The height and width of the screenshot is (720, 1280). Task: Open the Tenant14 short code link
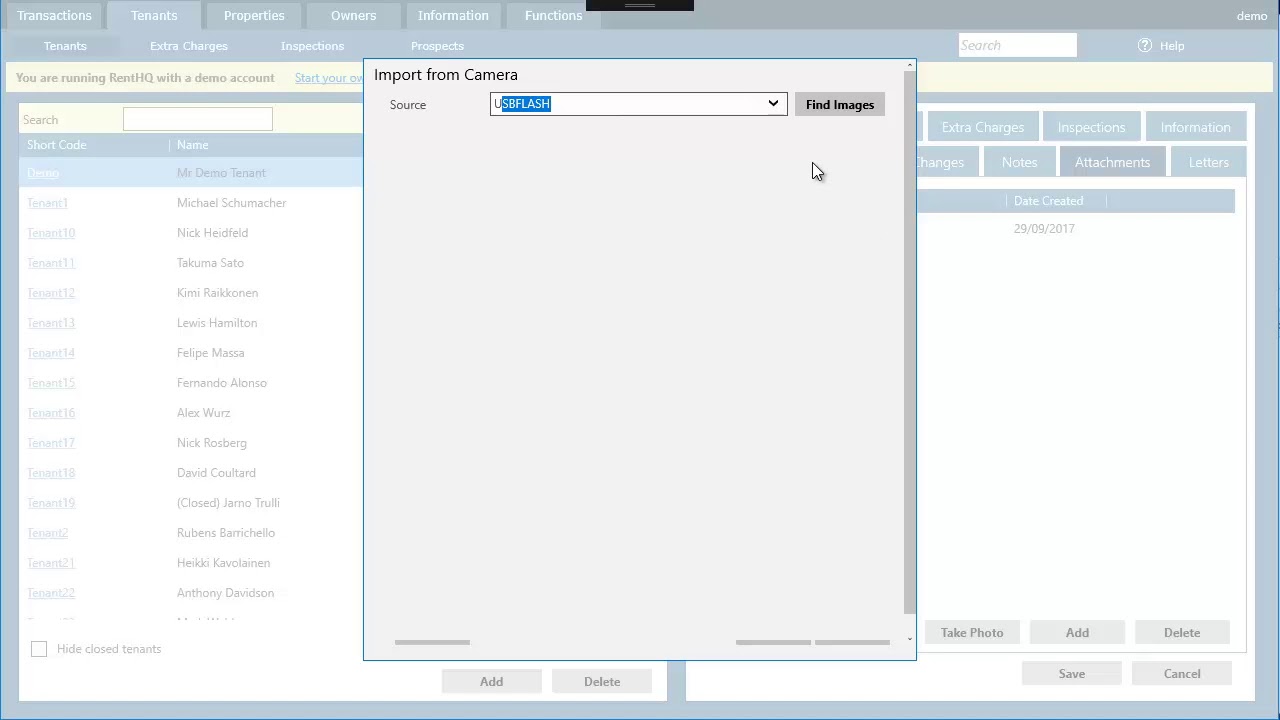pyautogui.click(x=51, y=353)
